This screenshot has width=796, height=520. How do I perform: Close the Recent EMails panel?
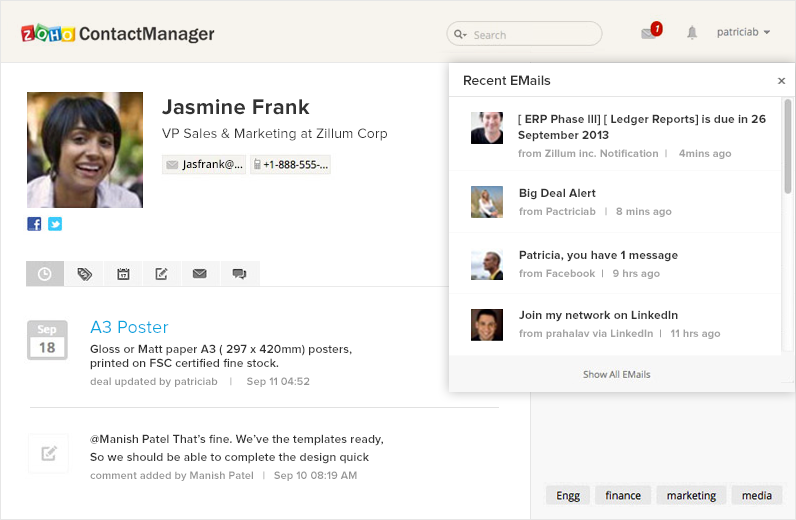[781, 81]
